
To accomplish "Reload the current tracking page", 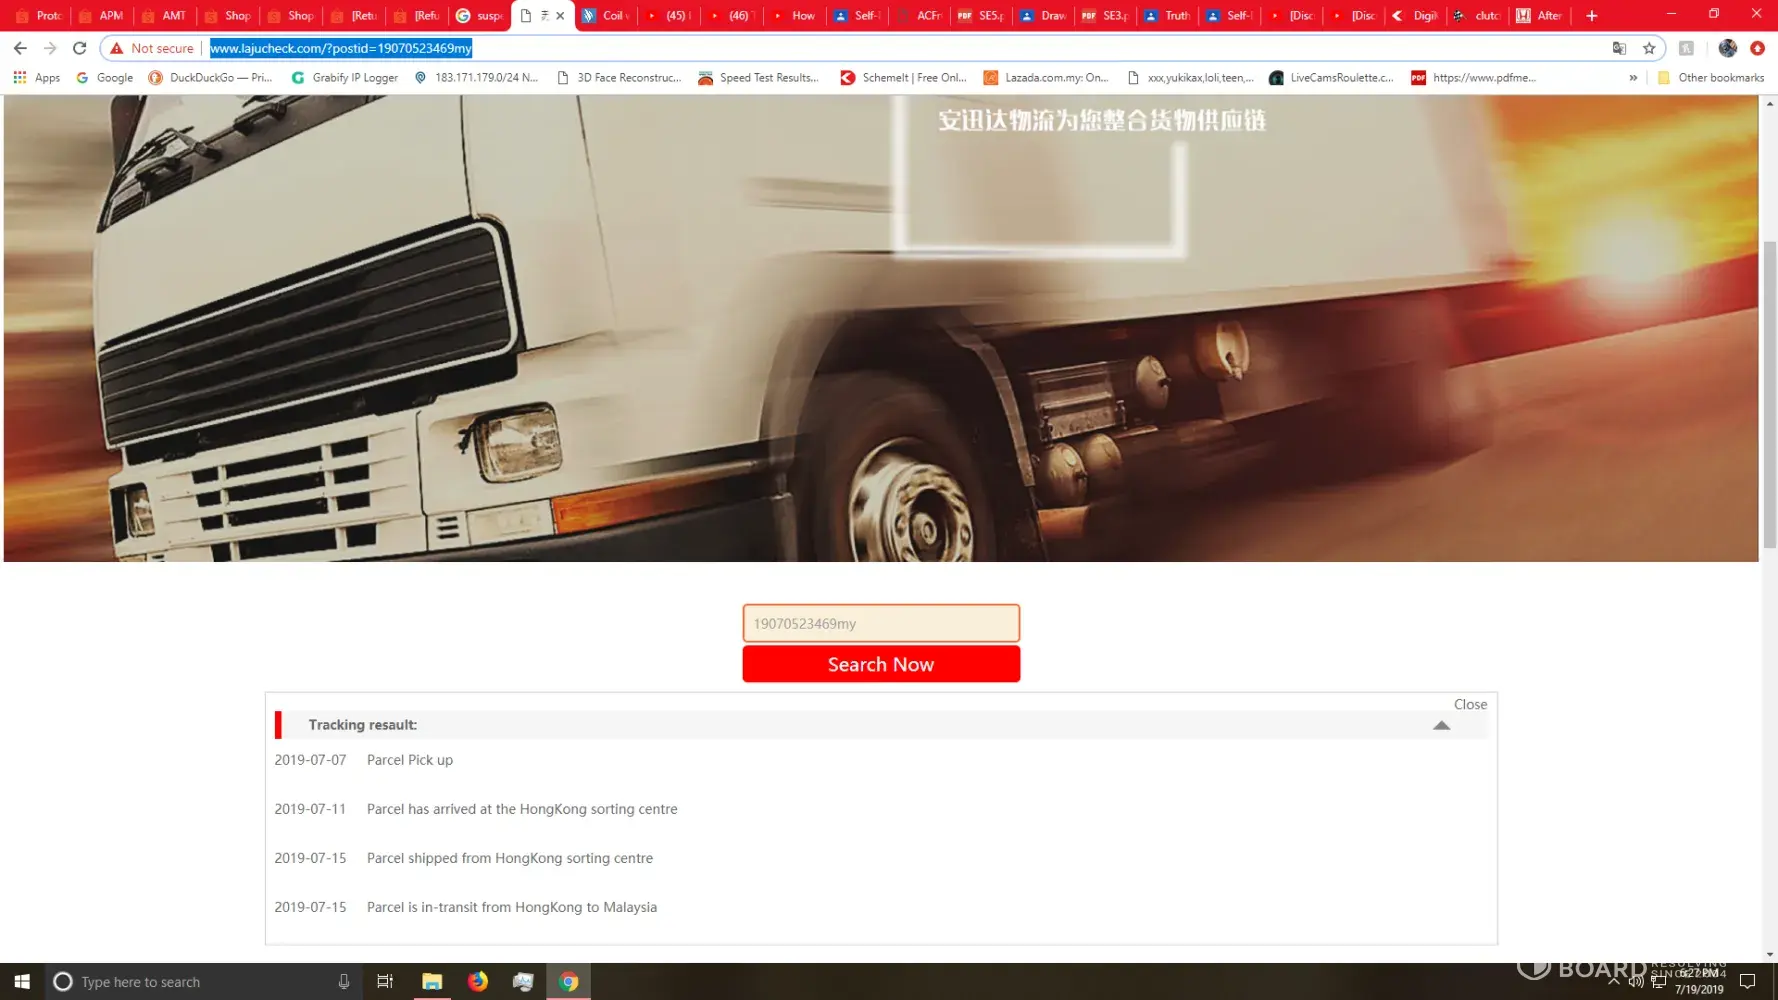I will [80, 48].
